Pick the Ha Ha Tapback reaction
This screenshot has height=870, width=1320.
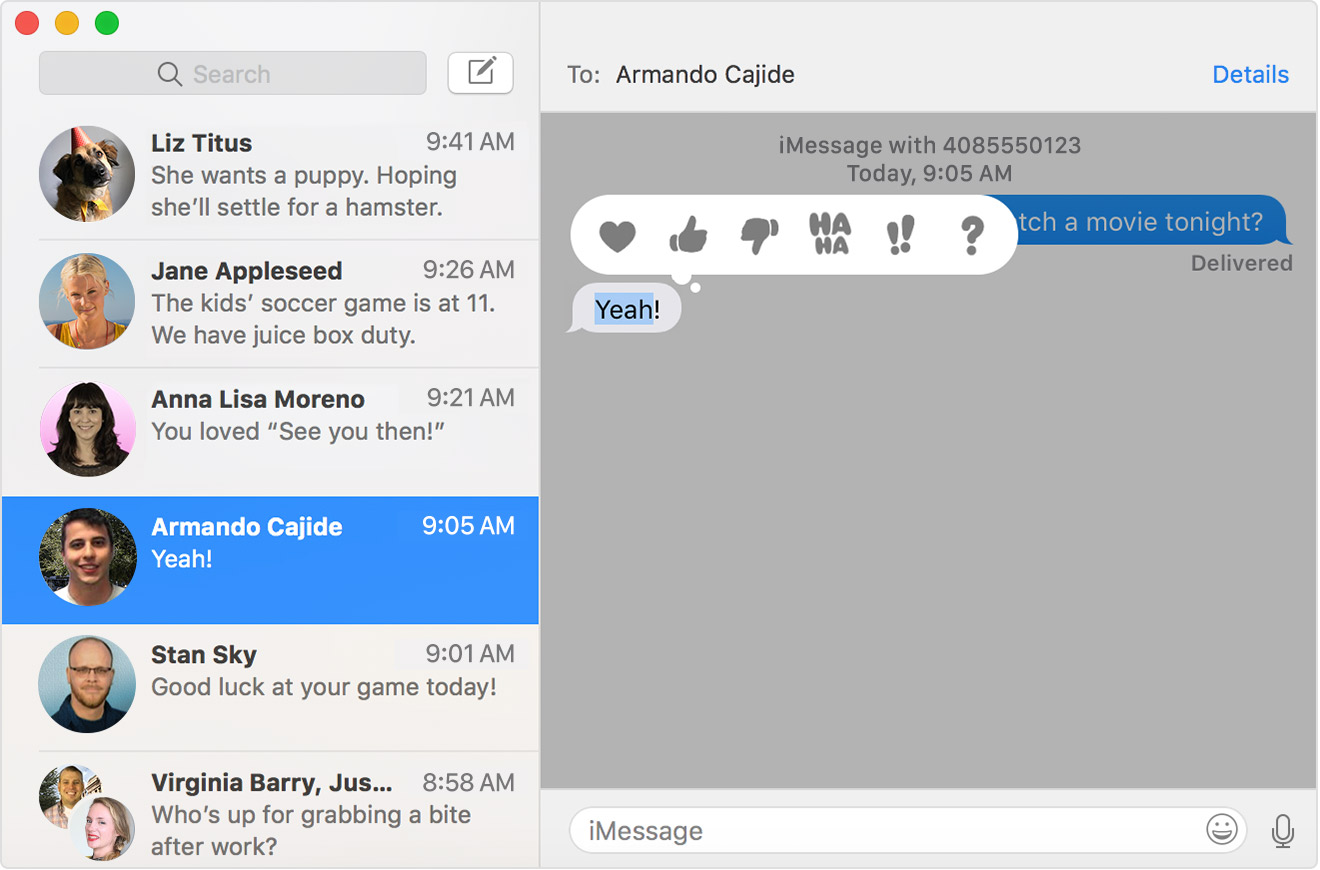click(830, 234)
